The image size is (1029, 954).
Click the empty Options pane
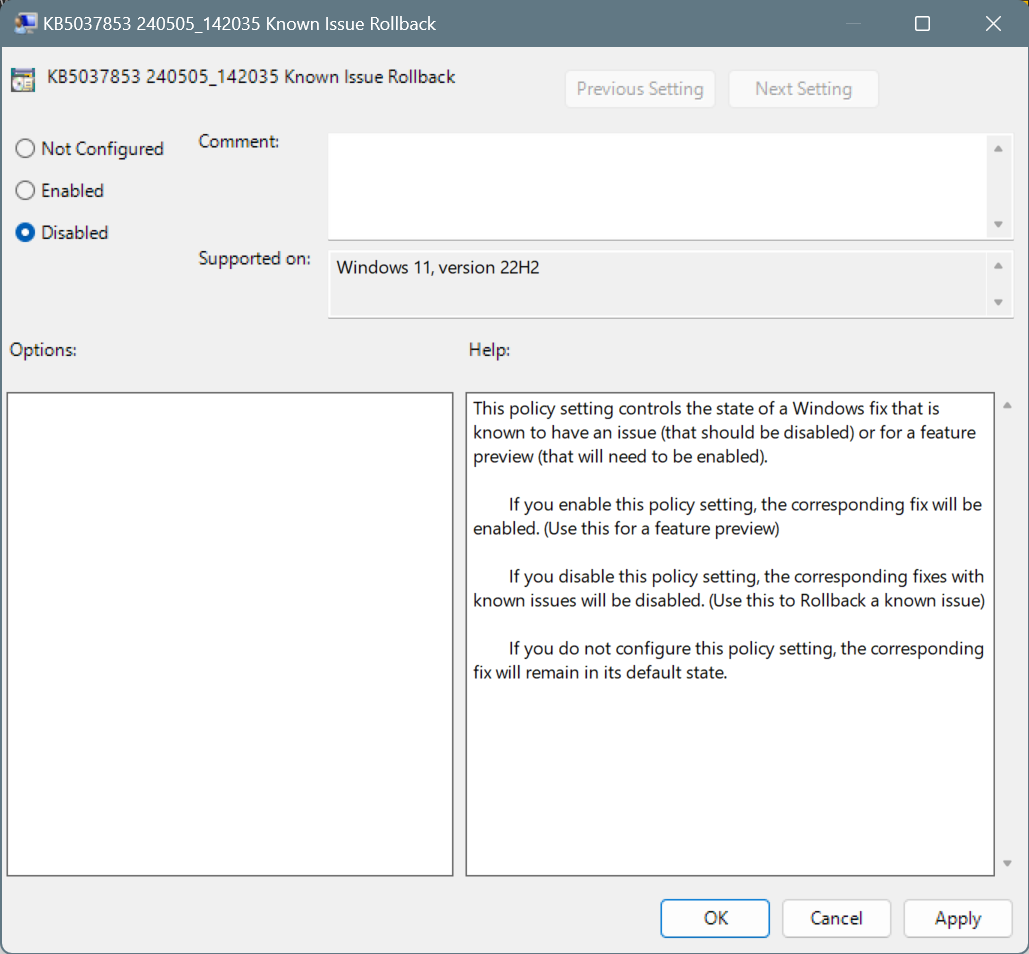(x=230, y=634)
